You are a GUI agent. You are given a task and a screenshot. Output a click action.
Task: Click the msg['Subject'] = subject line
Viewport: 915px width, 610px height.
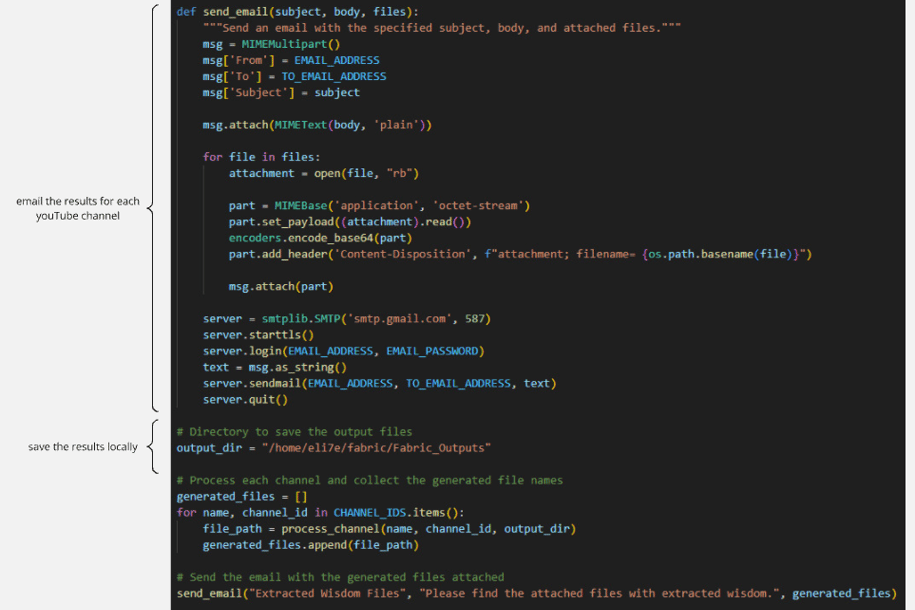click(x=281, y=93)
